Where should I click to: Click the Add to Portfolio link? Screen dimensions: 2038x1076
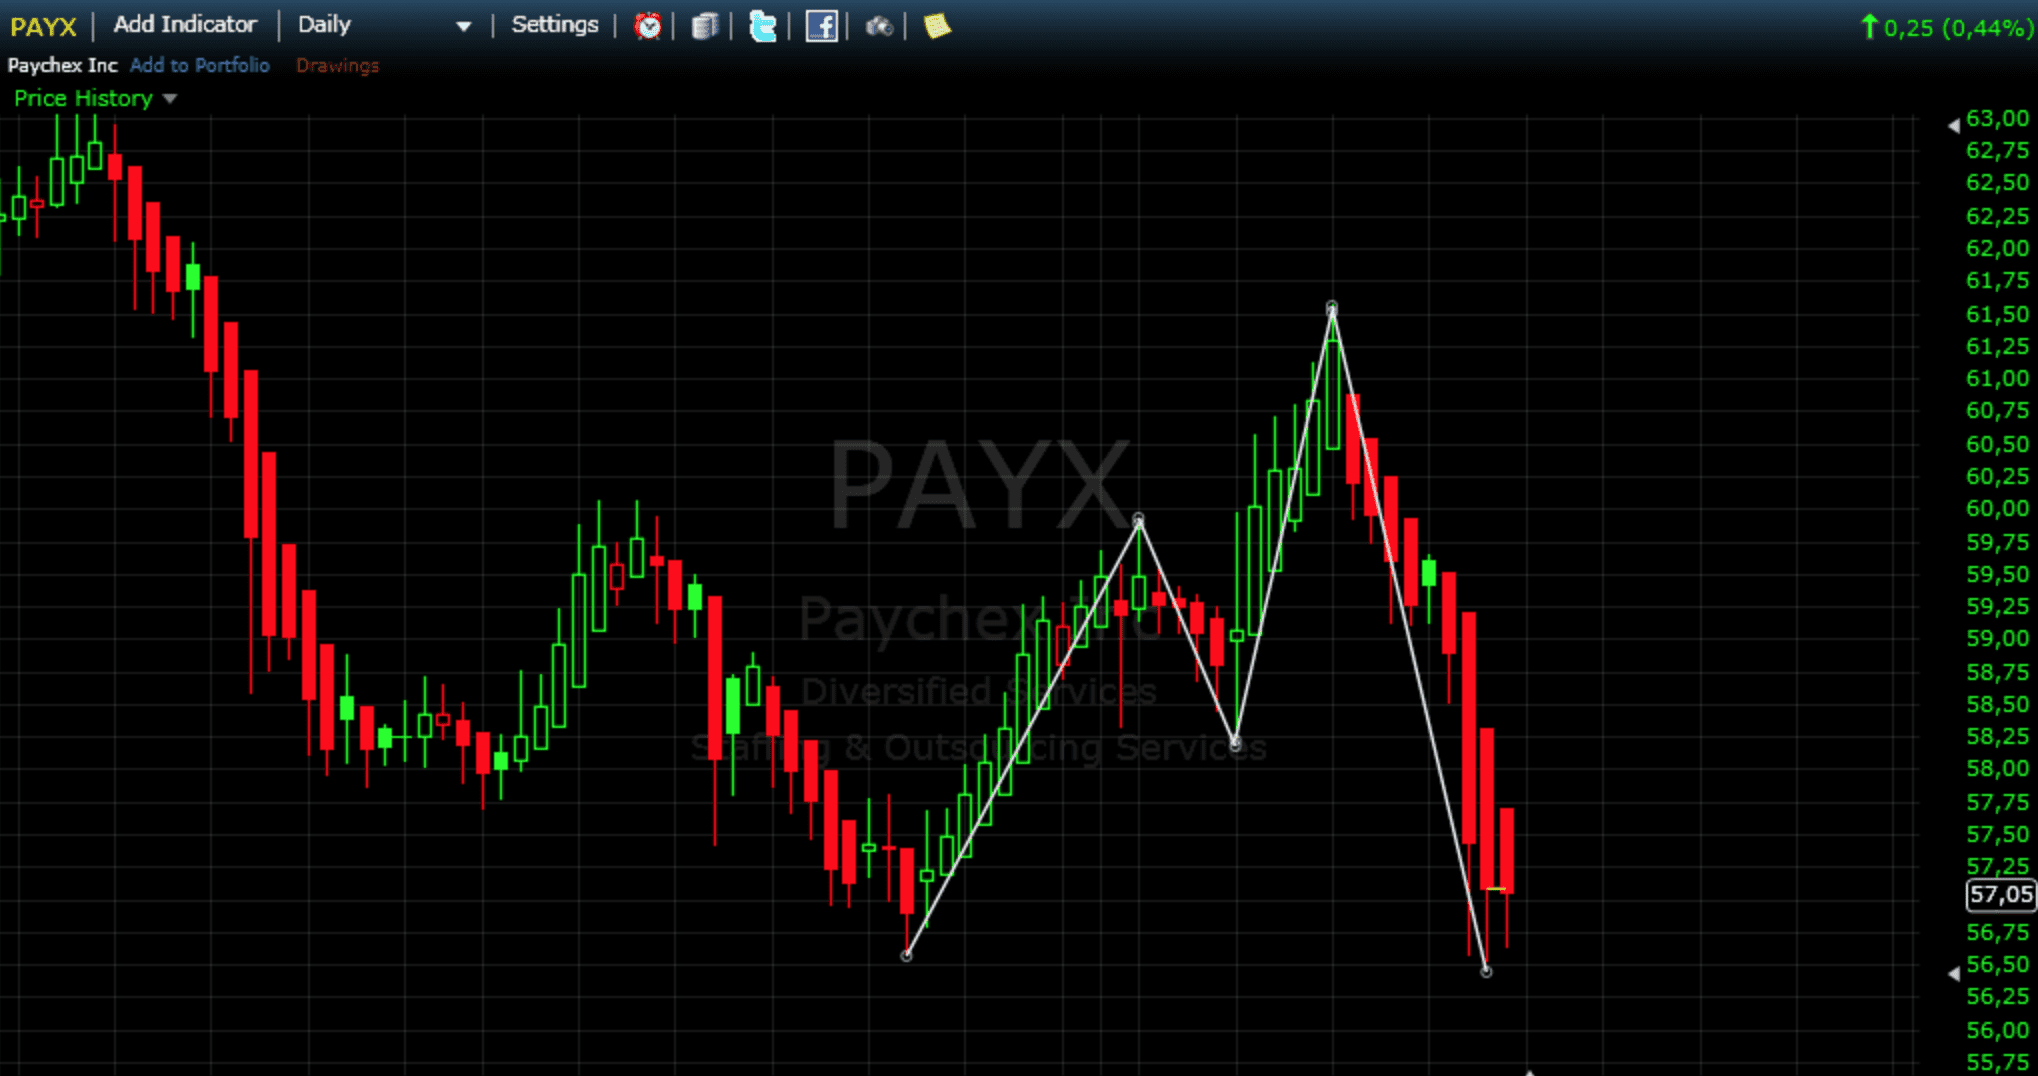(200, 65)
